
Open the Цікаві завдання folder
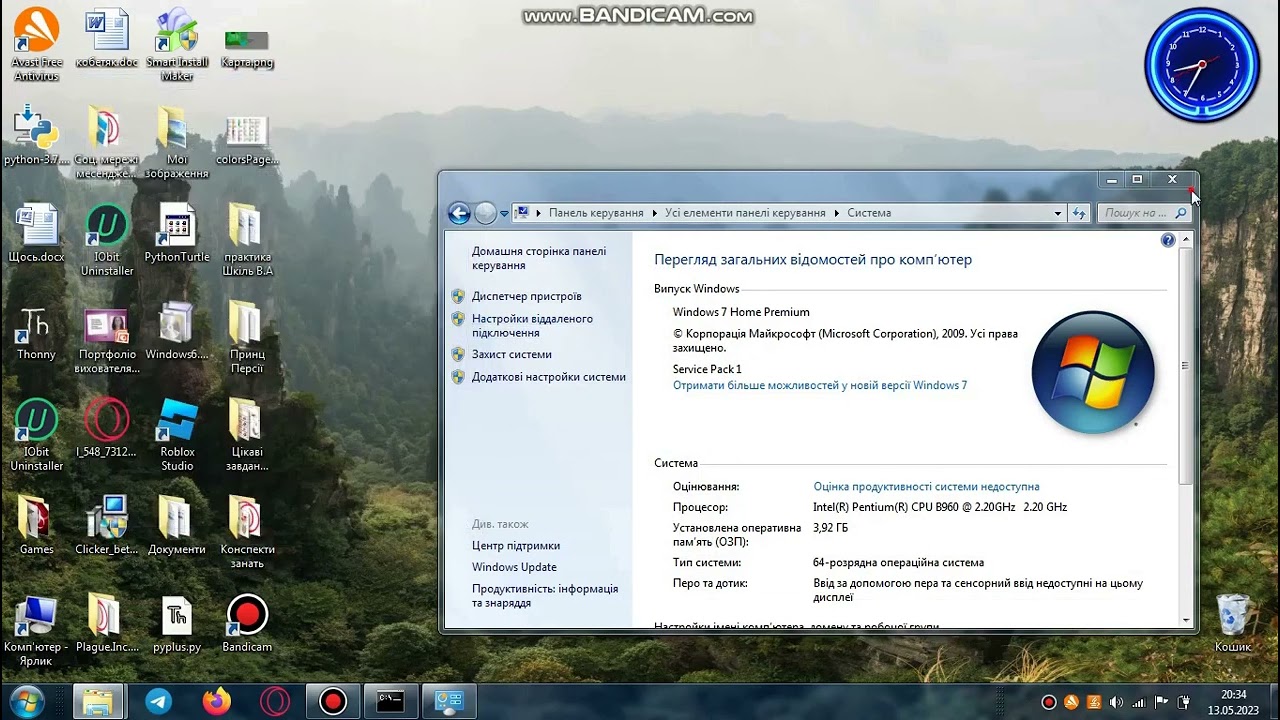[x=247, y=435]
